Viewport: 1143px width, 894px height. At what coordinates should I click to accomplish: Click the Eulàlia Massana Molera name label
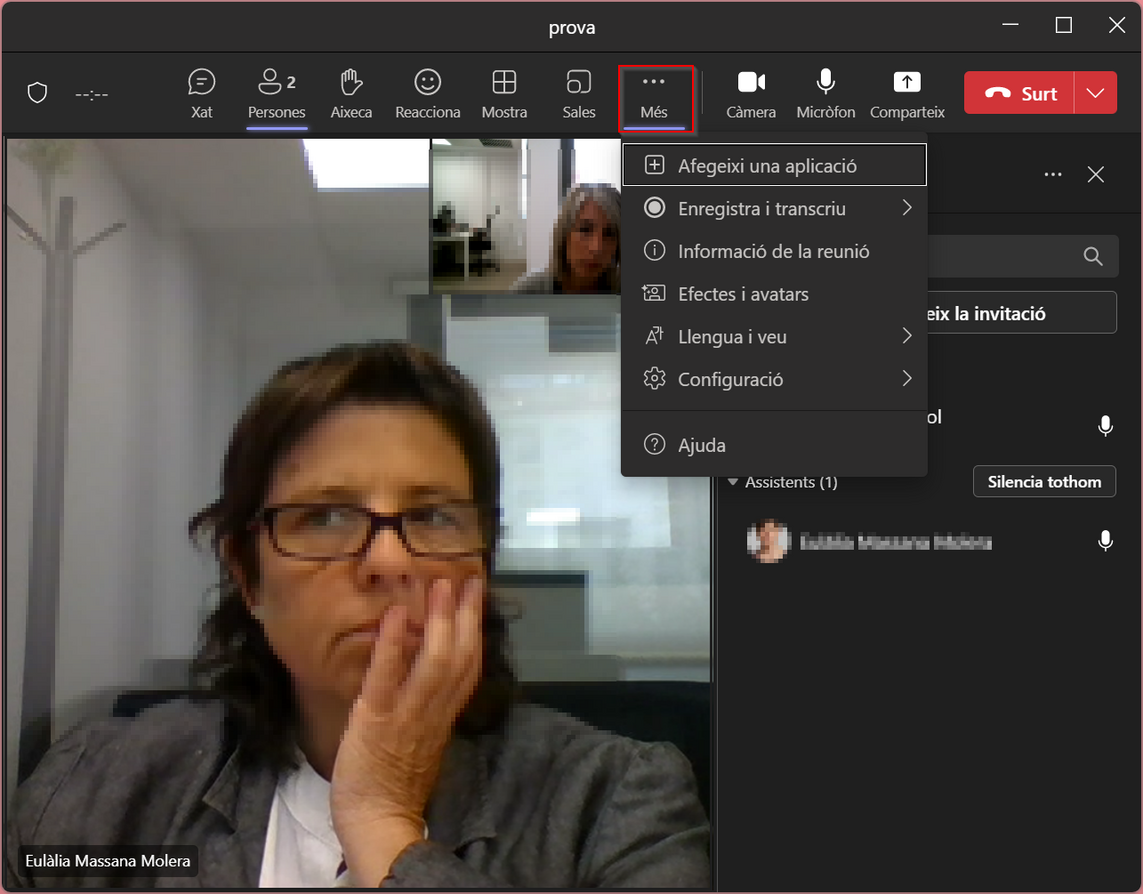point(108,860)
